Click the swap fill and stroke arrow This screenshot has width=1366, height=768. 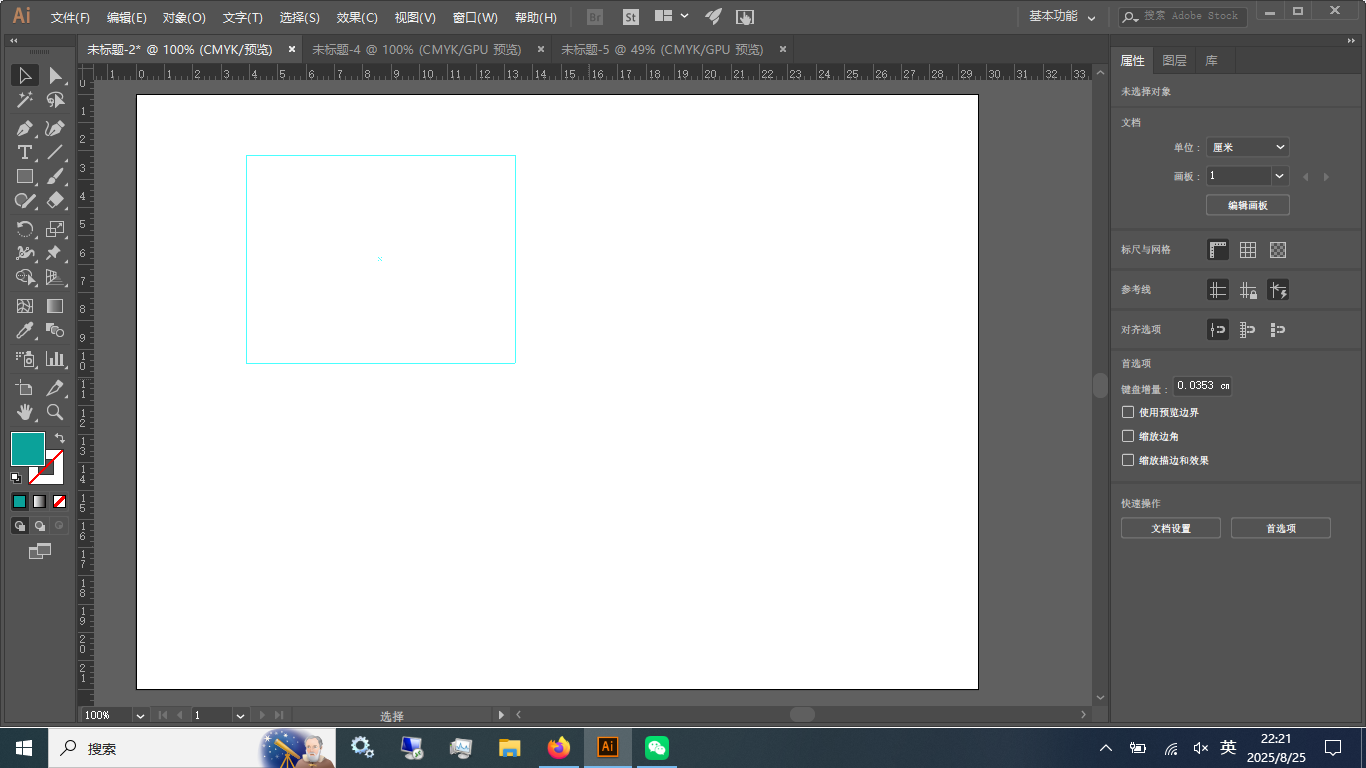coord(59,438)
